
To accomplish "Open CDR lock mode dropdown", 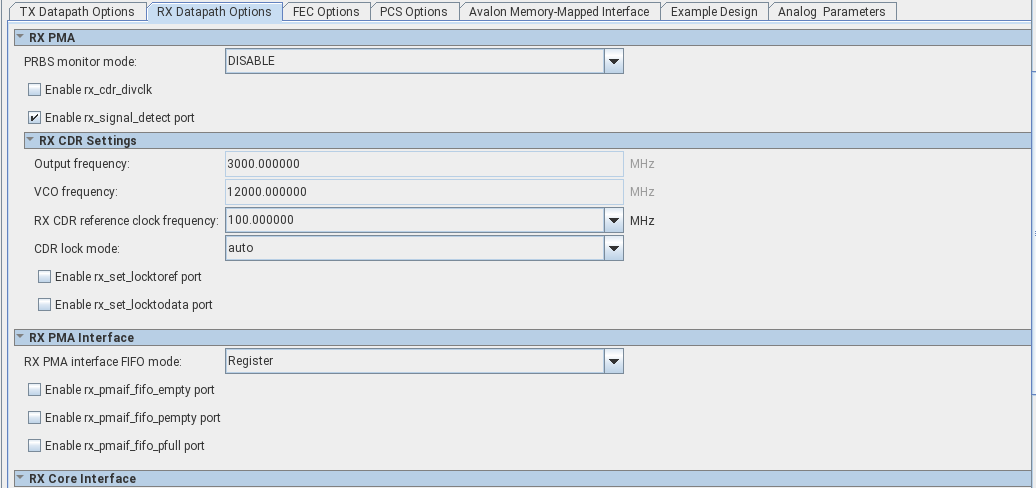I will (613, 248).
